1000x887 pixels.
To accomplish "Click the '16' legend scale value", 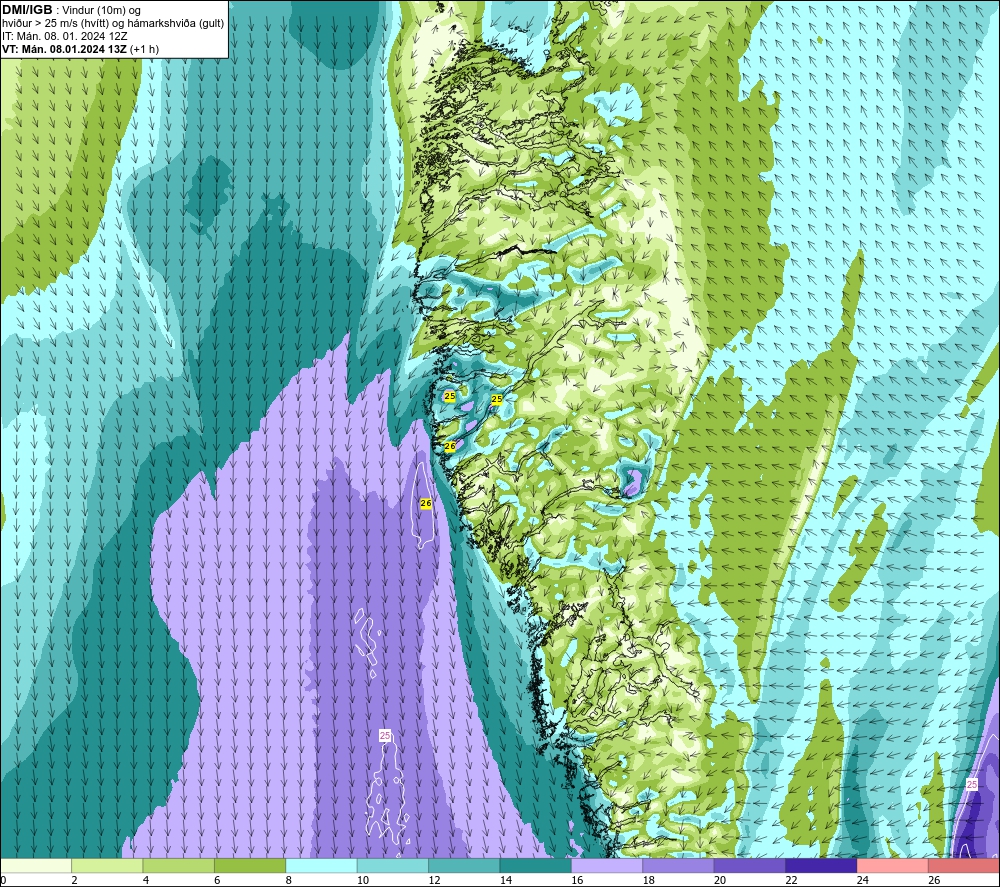I will pos(577,880).
